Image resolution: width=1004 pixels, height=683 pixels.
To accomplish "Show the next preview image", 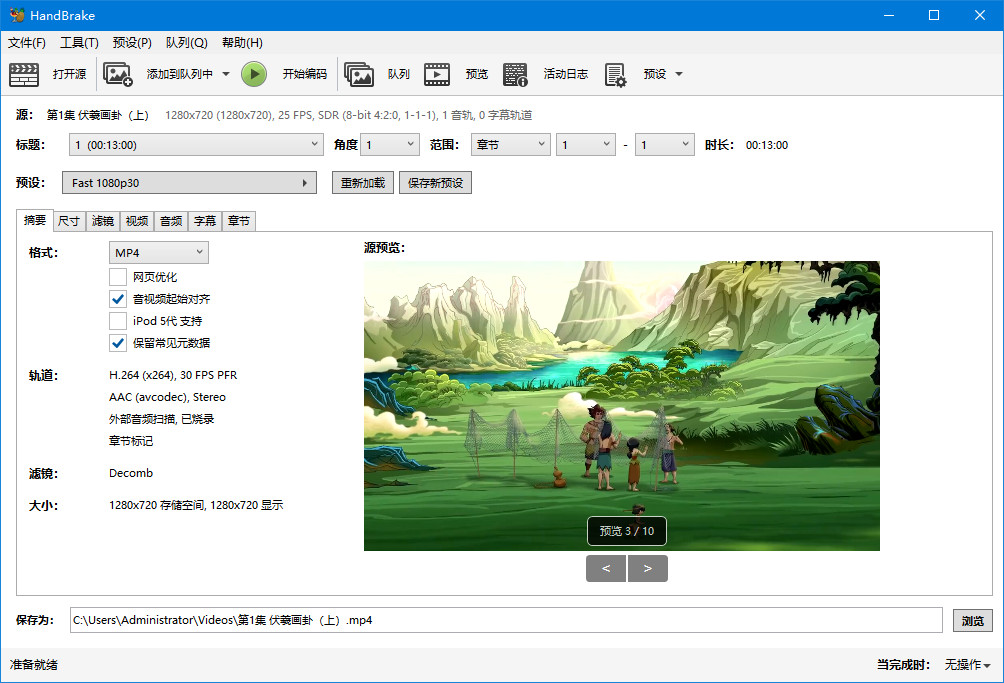I will point(647,568).
